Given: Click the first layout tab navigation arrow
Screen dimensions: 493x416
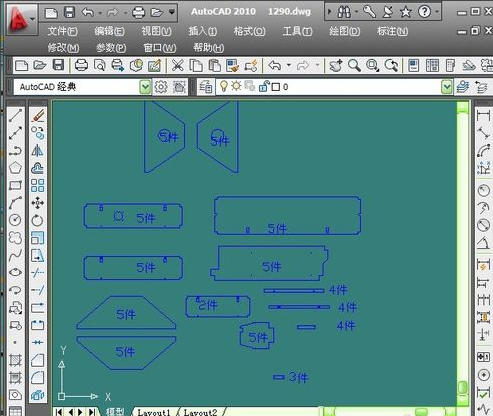Looking at the screenshot, I should [59, 412].
